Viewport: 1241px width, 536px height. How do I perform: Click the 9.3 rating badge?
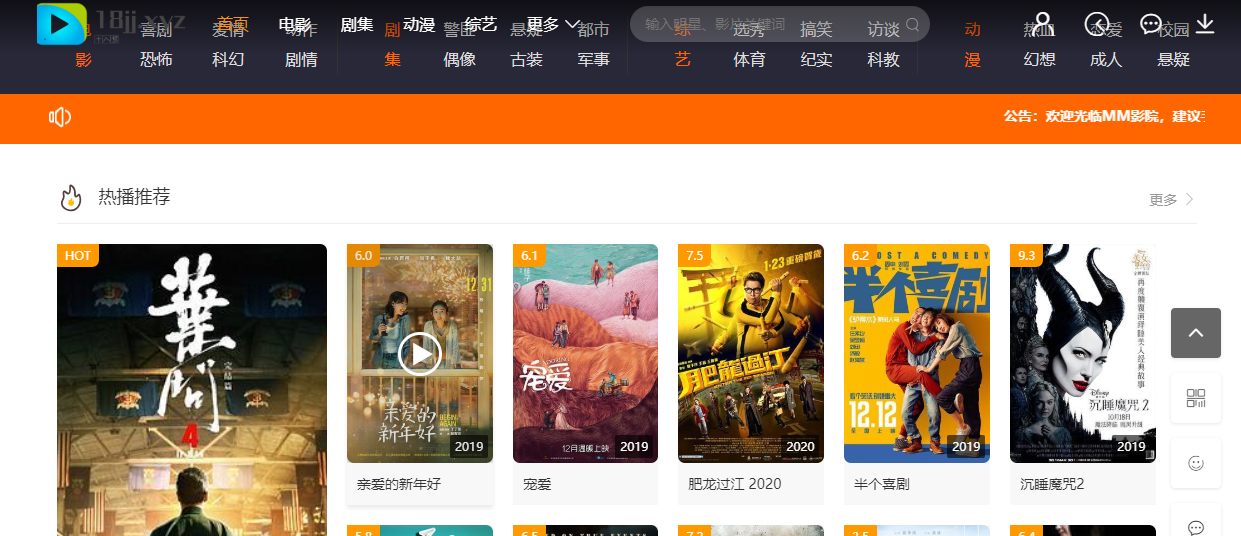(1026, 255)
